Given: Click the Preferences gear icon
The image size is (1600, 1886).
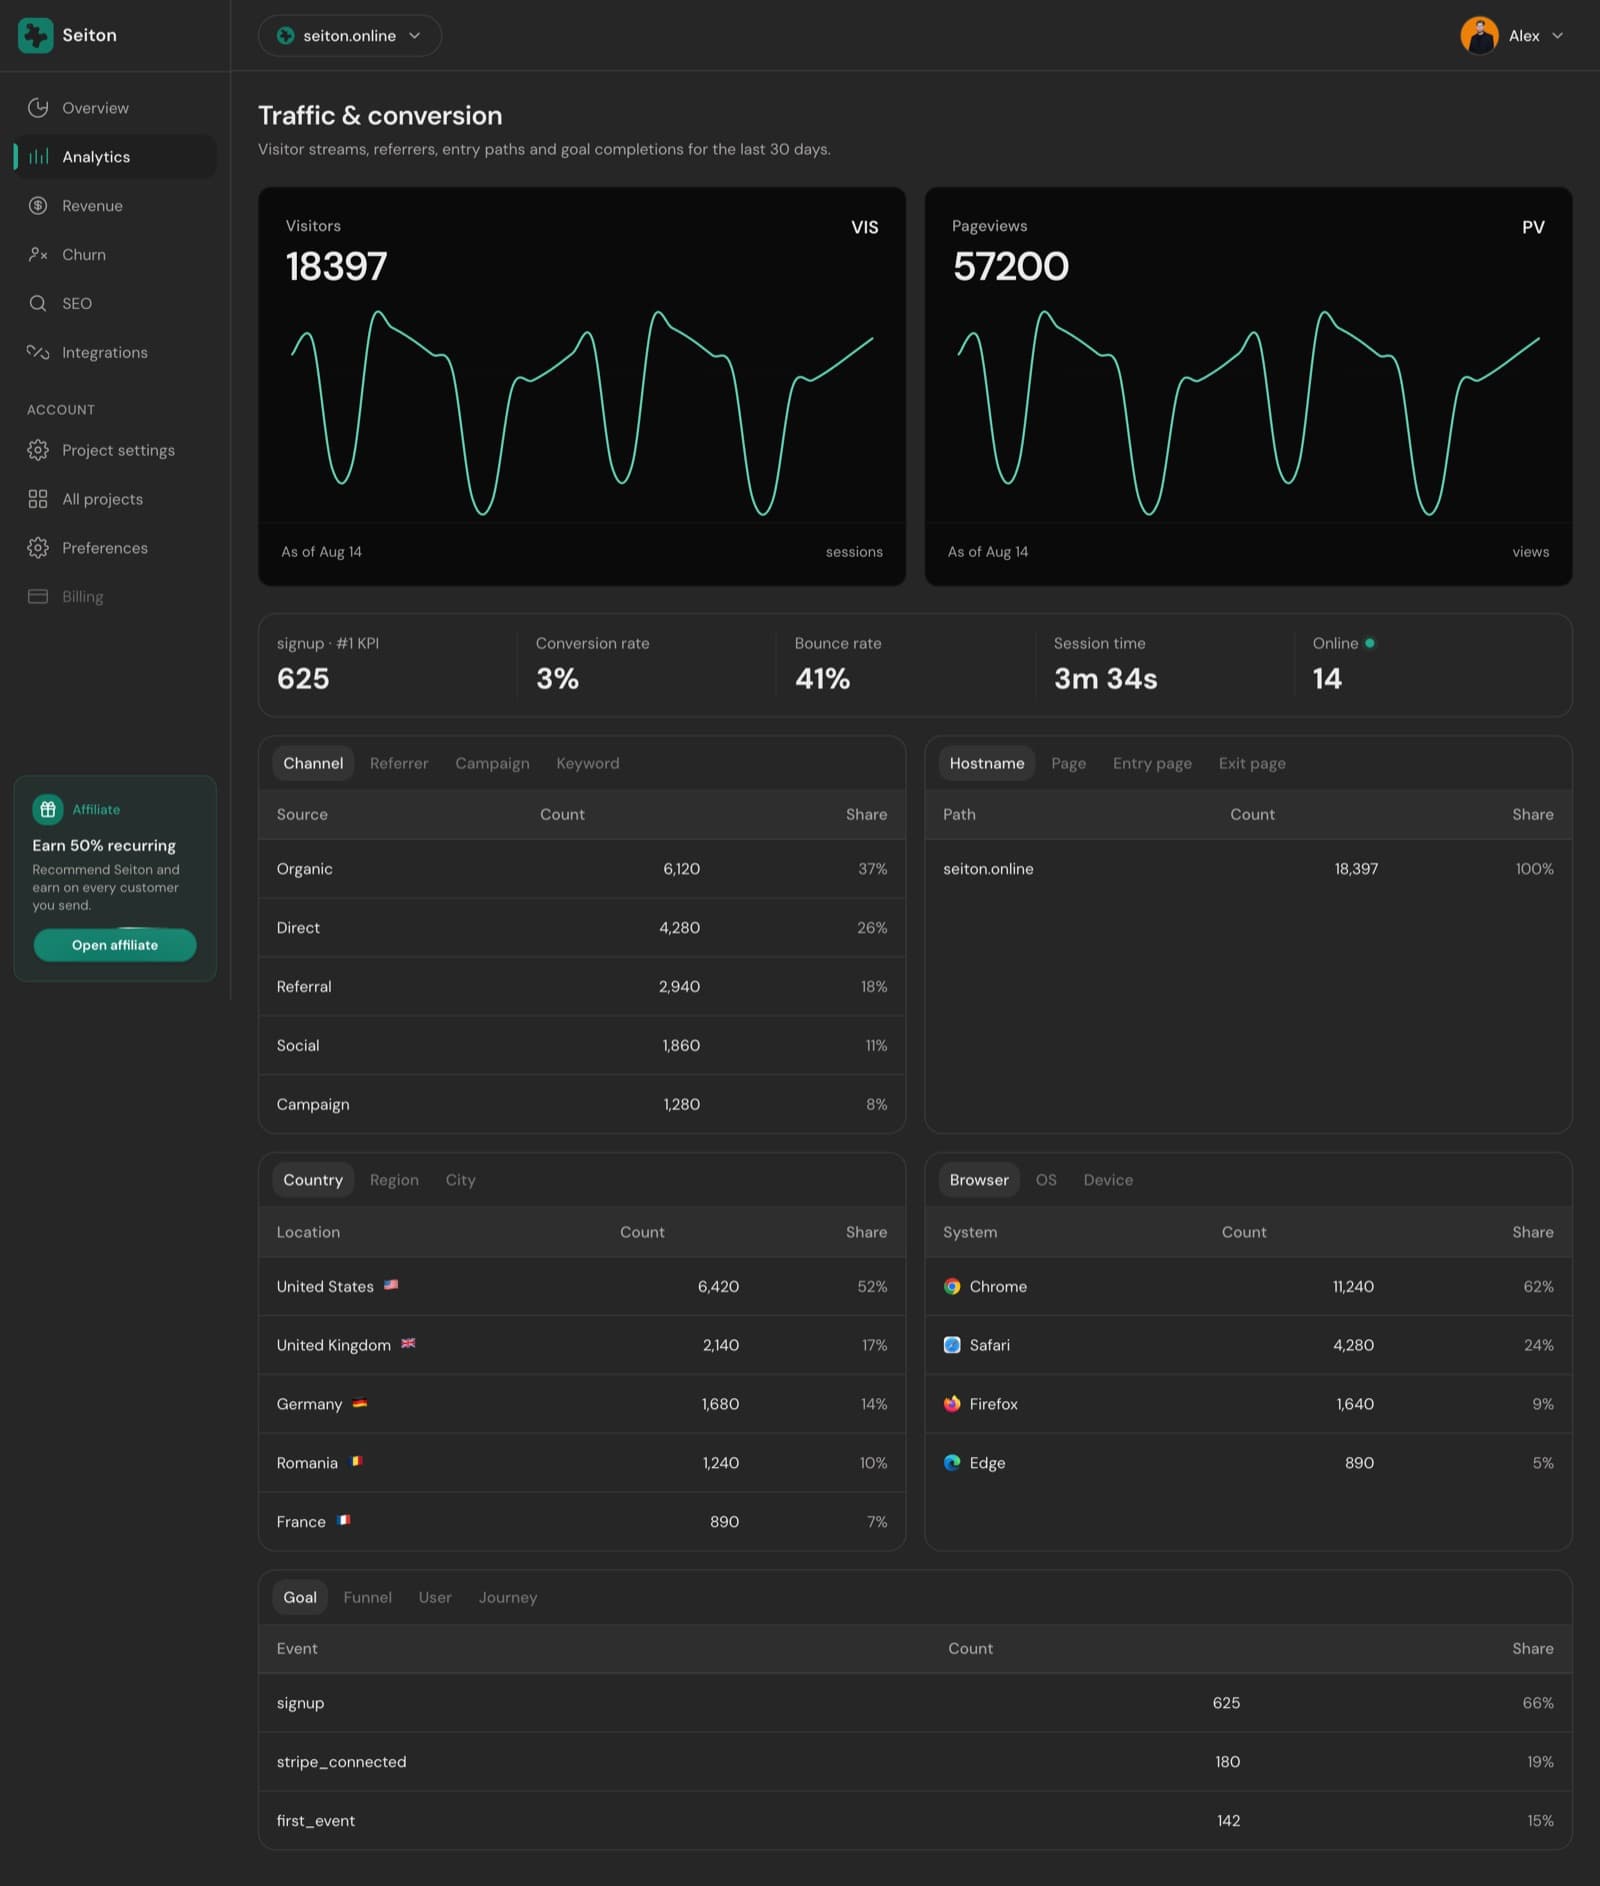Looking at the screenshot, I should [38, 549].
